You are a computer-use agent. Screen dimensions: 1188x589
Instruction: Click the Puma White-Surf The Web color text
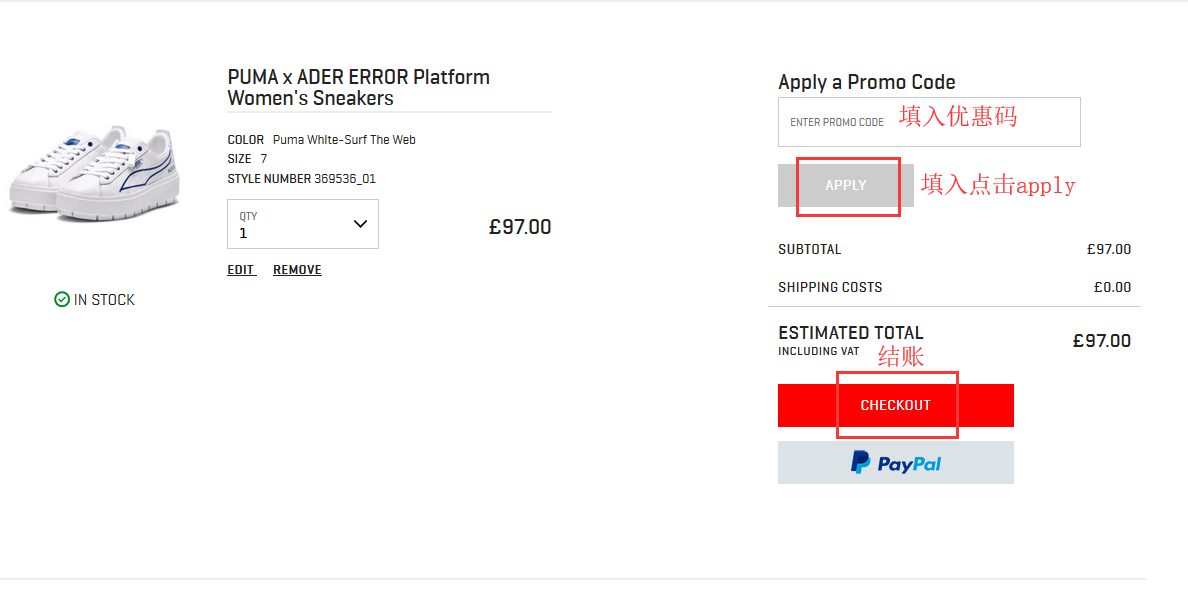(x=343, y=140)
